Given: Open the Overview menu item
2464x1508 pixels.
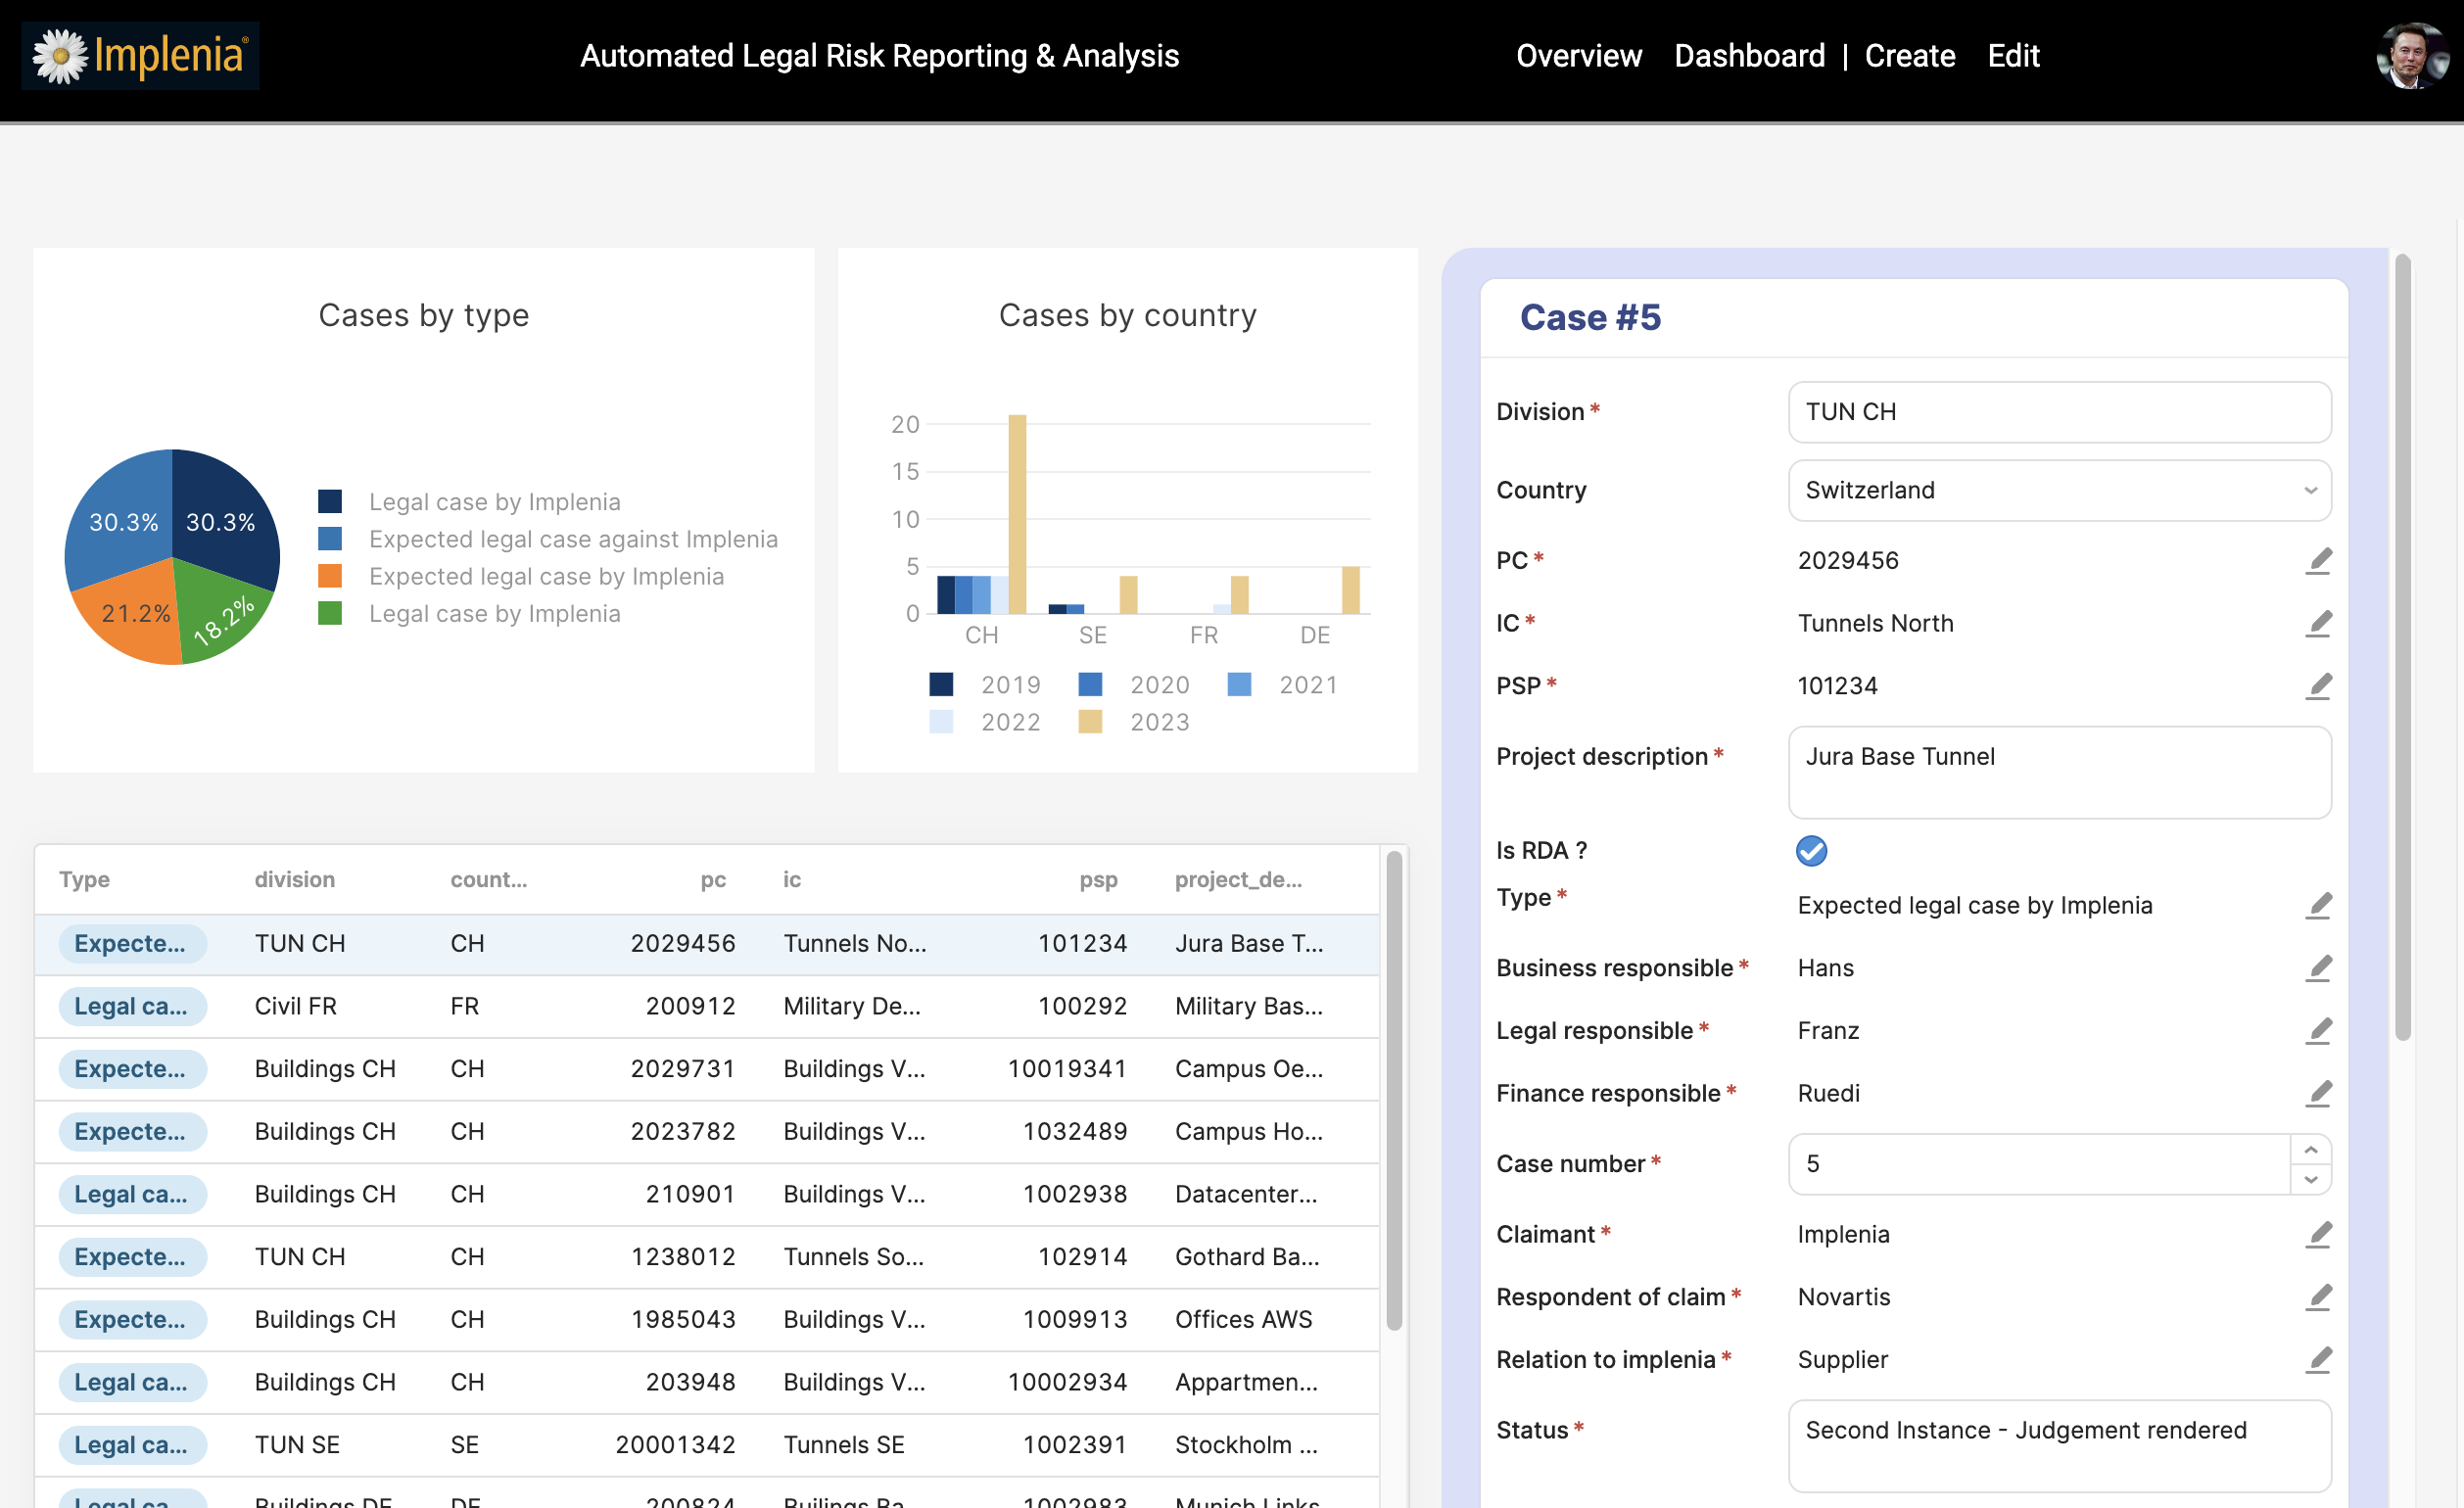Looking at the screenshot, I should (x=1578, y=56).
